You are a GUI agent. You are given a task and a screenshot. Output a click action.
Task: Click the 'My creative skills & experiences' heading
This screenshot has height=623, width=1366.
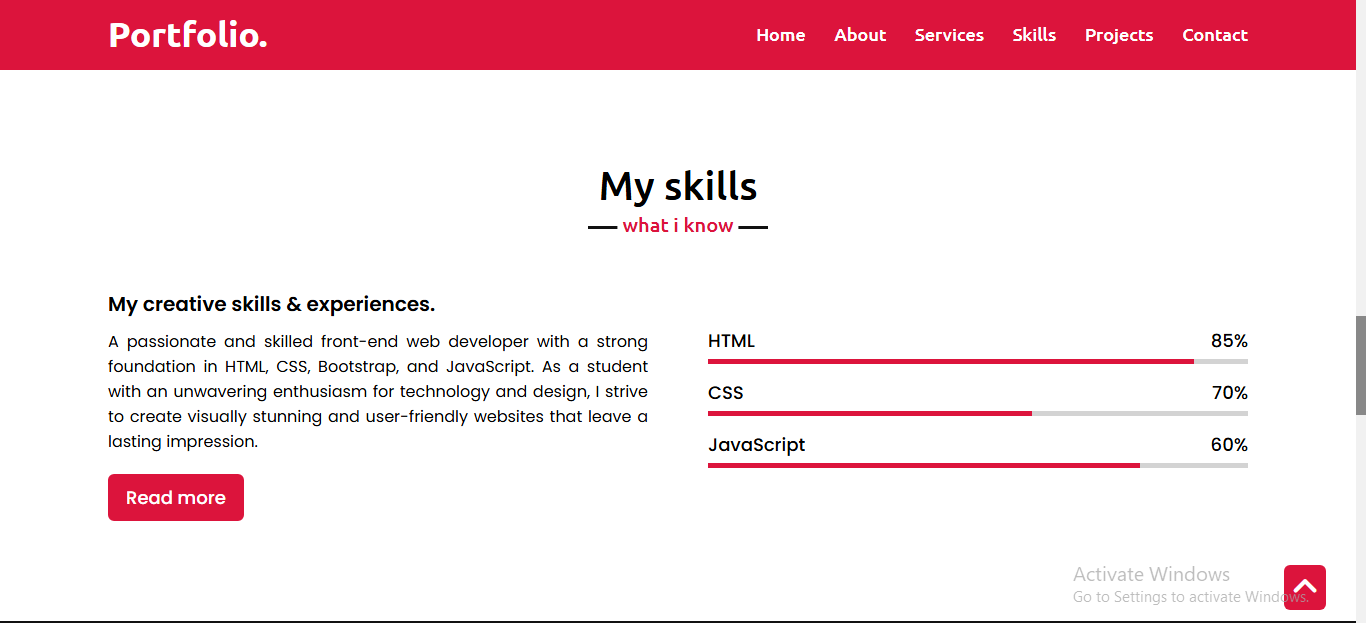click(271, 304)
